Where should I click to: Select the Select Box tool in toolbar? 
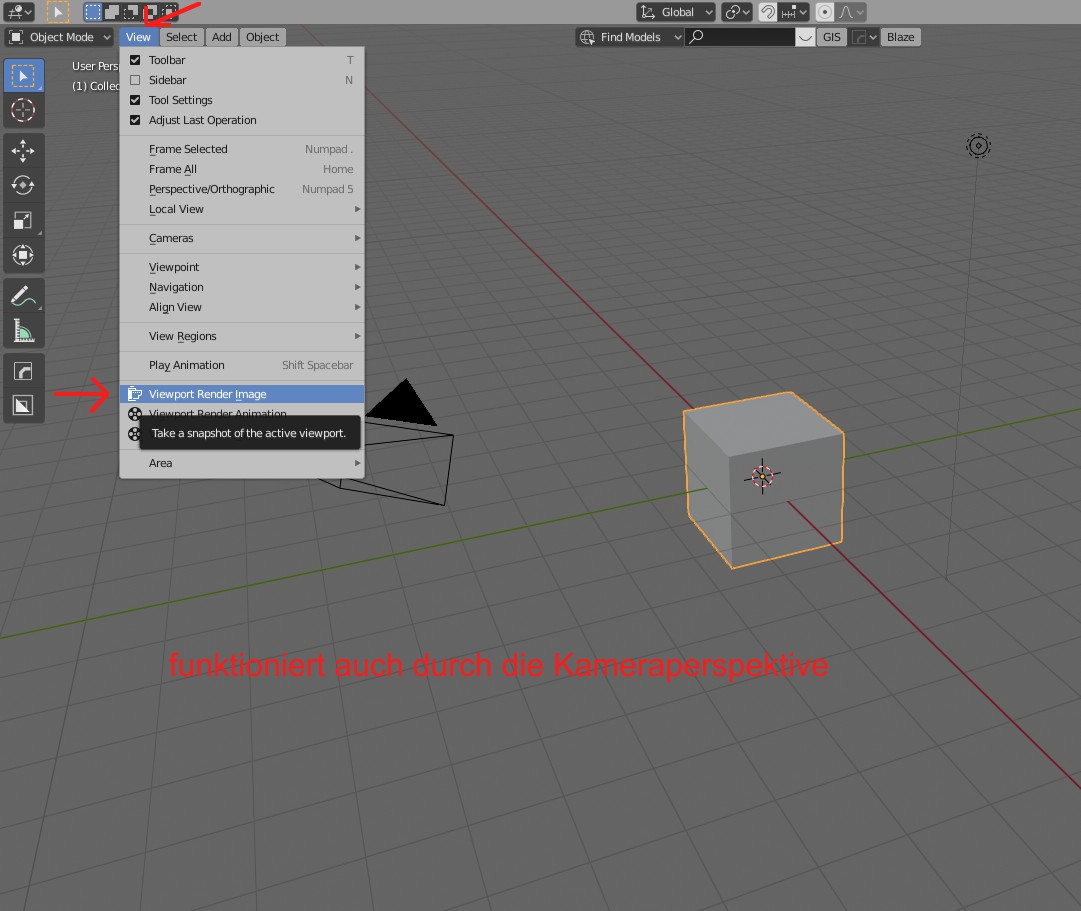tap(23, 76)
